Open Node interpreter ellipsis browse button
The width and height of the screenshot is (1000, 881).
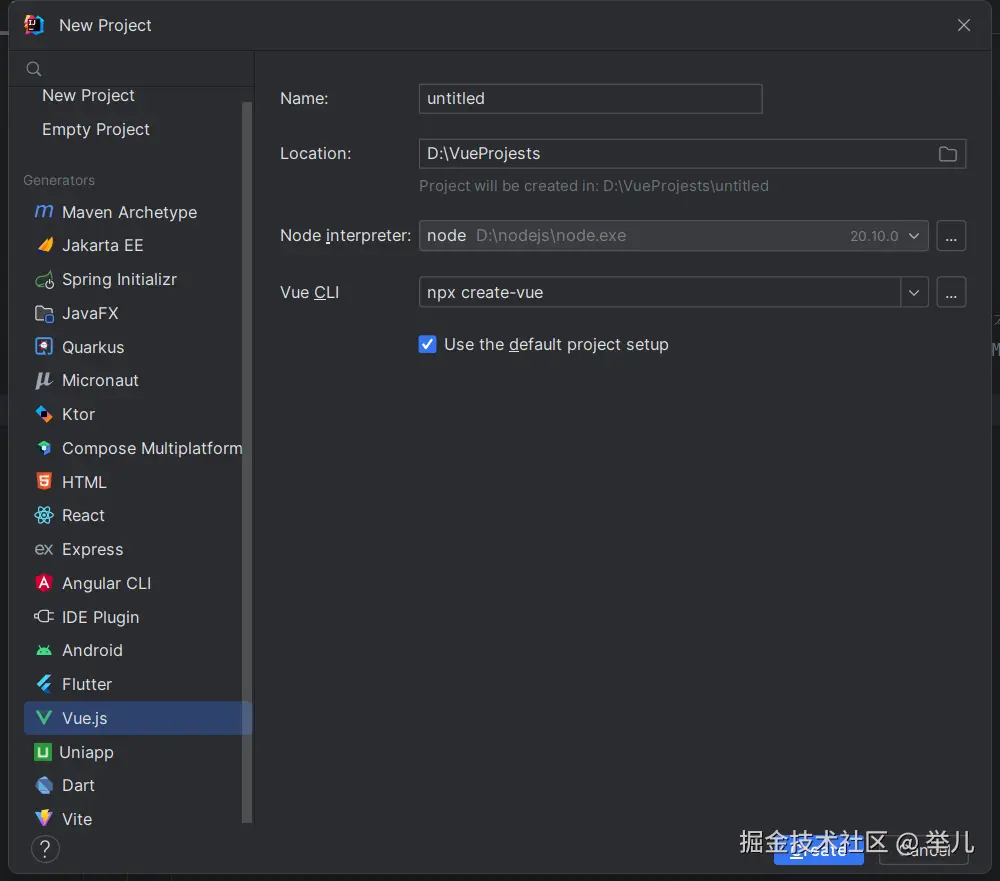[951, 236]
